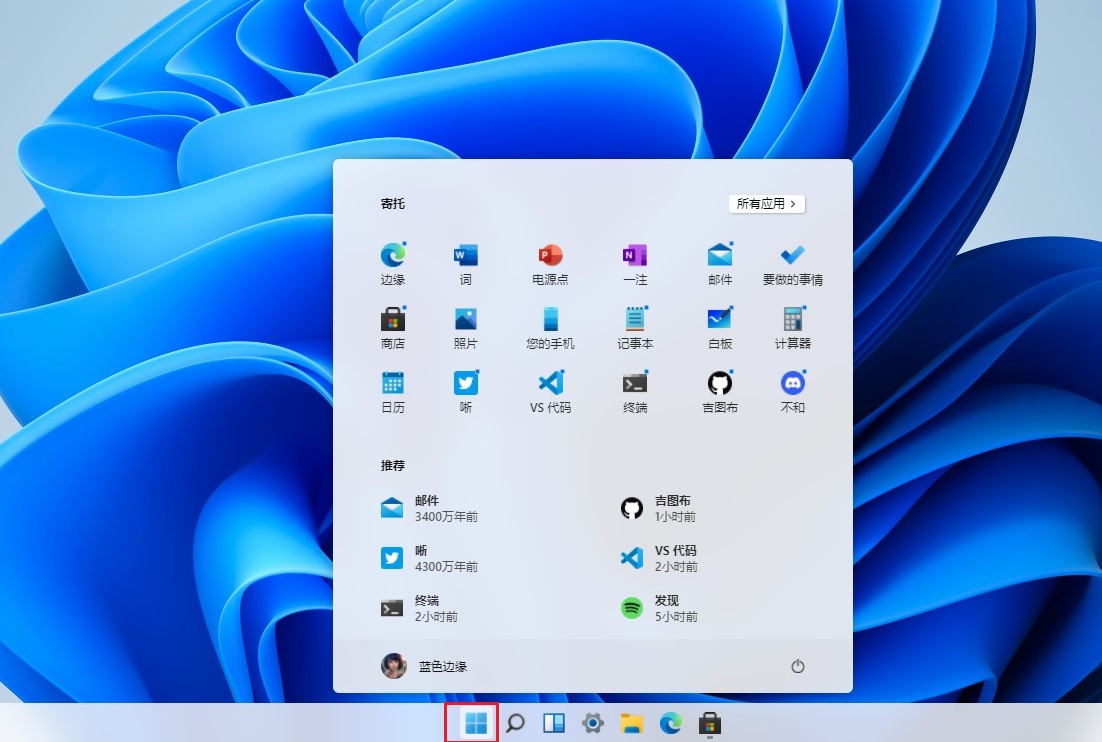Open Microsoft Edge from pinned apps

pyautogui.click(x=392, y=263)
